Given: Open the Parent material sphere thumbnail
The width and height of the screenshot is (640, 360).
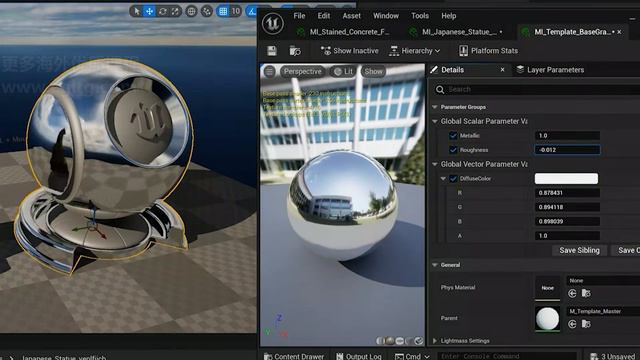Looking at the screenshot, I should coord(547,318).
